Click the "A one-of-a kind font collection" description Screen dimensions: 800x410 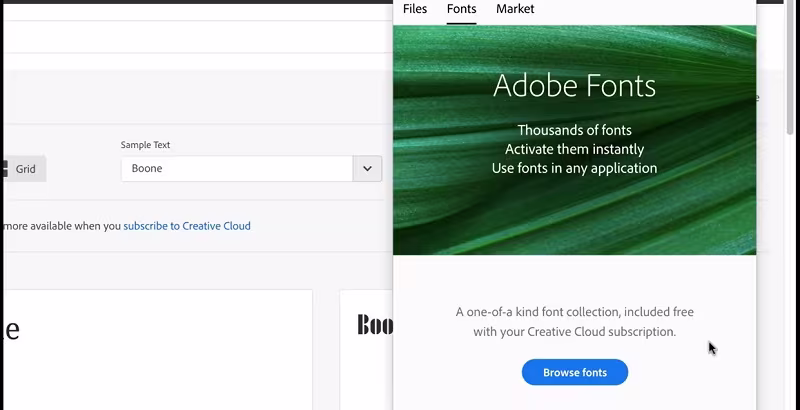(574, 312)
